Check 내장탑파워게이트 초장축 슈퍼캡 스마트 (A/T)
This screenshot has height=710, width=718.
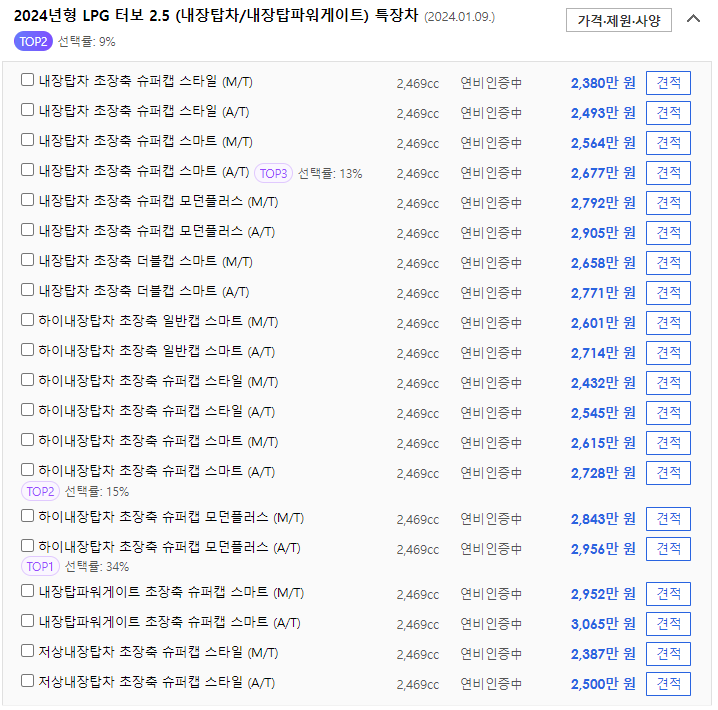tap(27, 621)
